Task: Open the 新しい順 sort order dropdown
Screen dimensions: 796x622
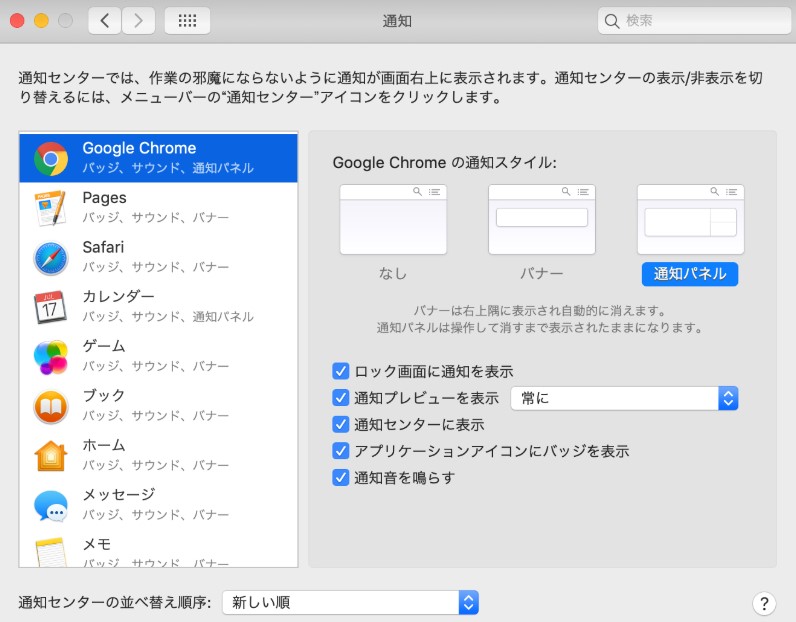Action: click(x=350, y=603)
